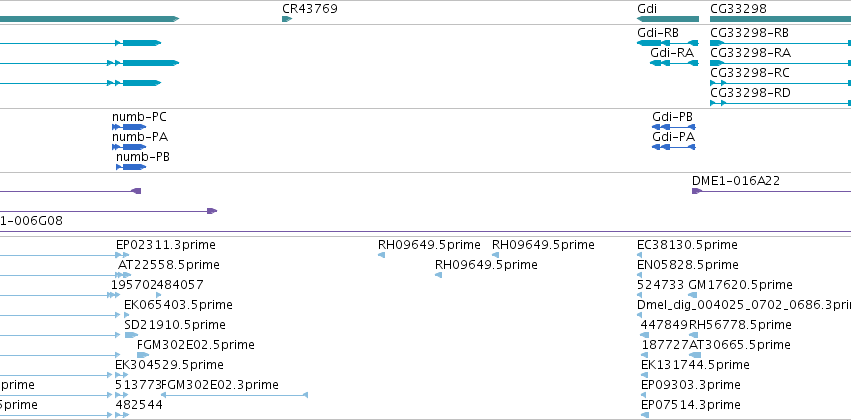Select the EC38130.5prime EST marker
Image resolution: width=851 pixels, height=420 pixels.
pyautogui.click(x=639, y=255)
